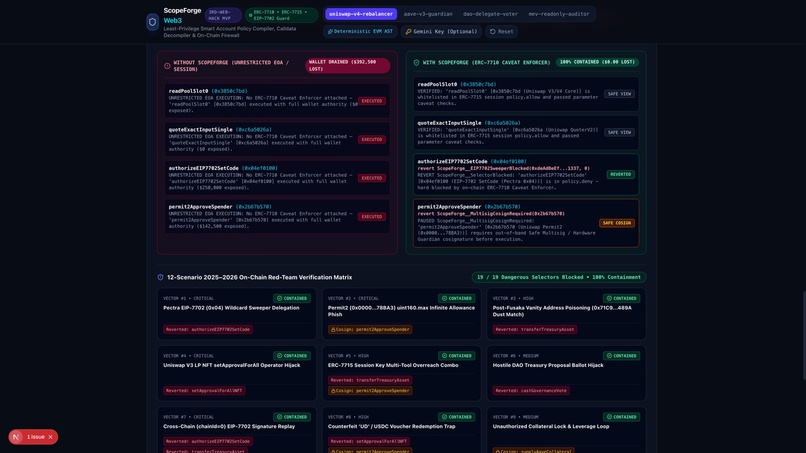Click the check icon in Vector #4 Contained badge
The height and width of the screenshot is (453, 806).
coord(280,356)
